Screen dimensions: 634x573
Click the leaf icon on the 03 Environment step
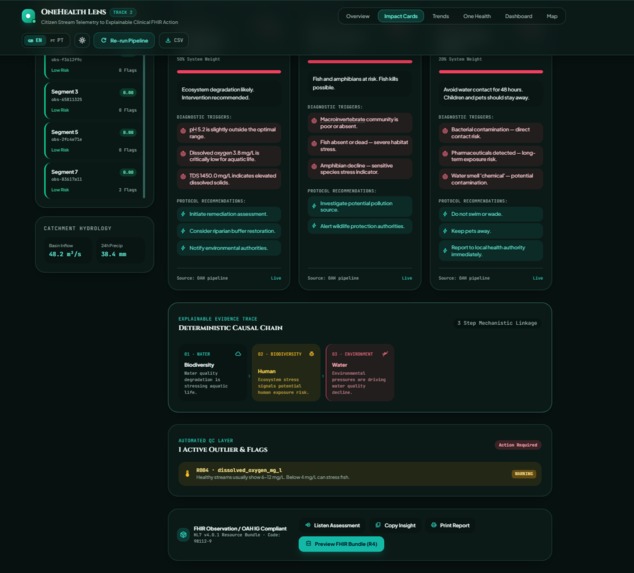pyautogui.click(x=385, y=354)
